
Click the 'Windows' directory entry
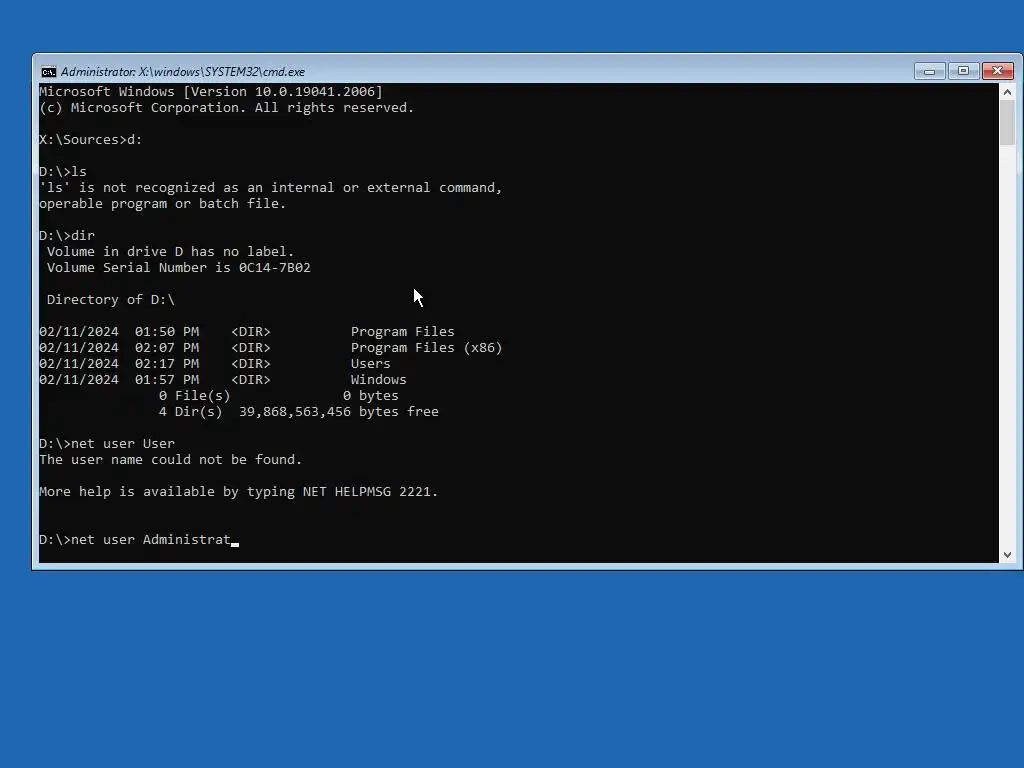tap(223, 380)
